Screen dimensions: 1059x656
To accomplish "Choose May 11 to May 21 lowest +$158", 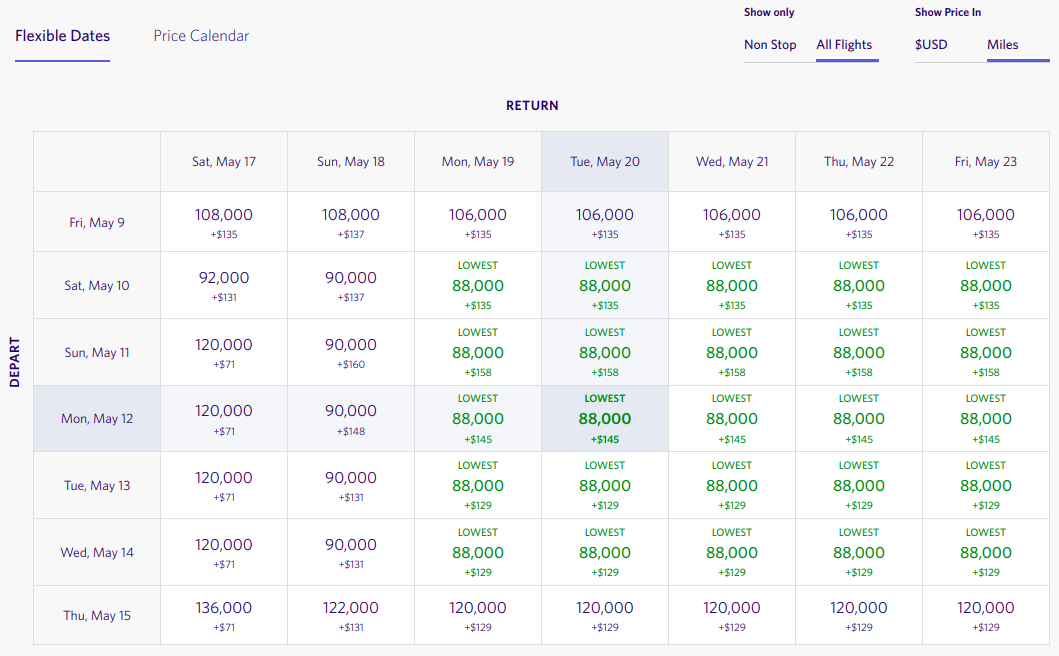I will click(731, 352).
